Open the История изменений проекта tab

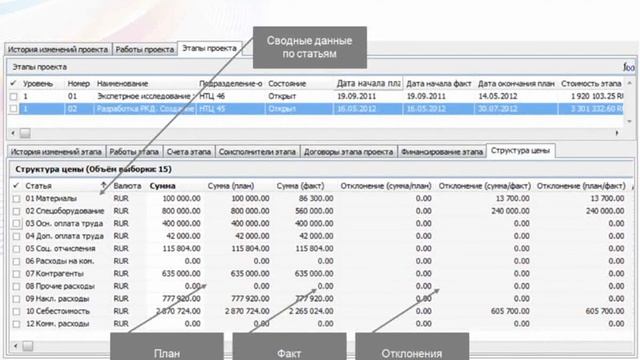58,49
